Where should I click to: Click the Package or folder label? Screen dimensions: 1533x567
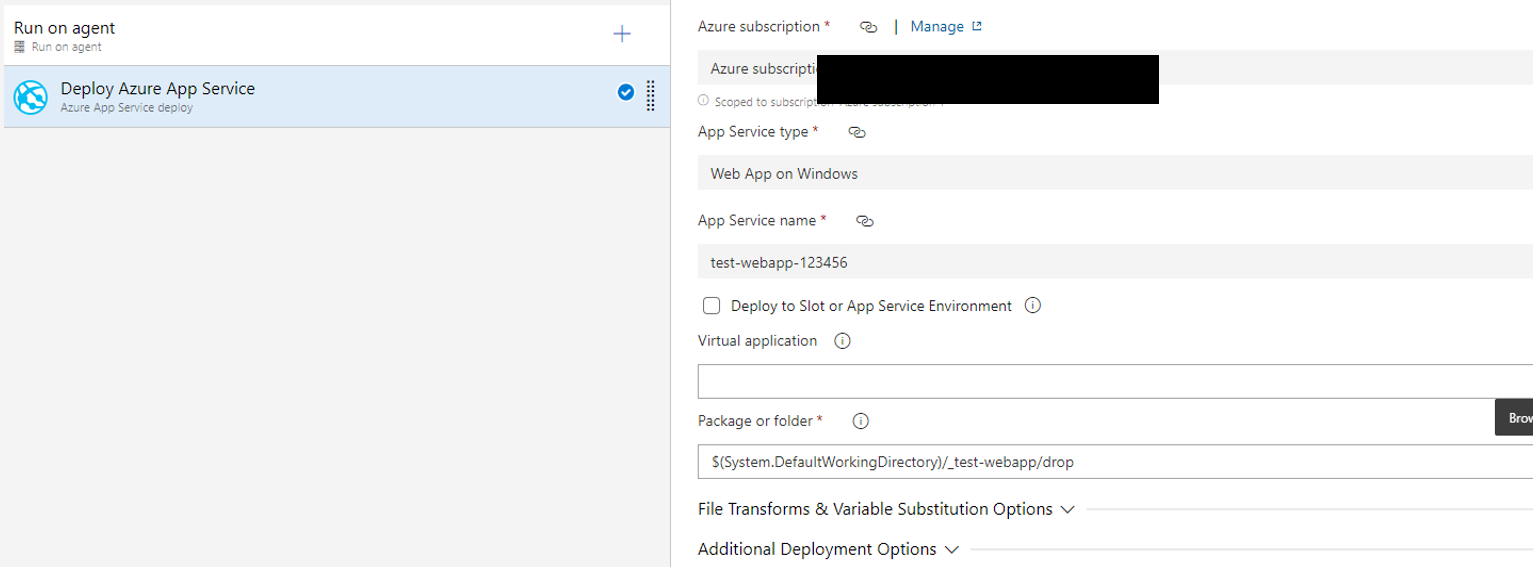tap(755, 421)
